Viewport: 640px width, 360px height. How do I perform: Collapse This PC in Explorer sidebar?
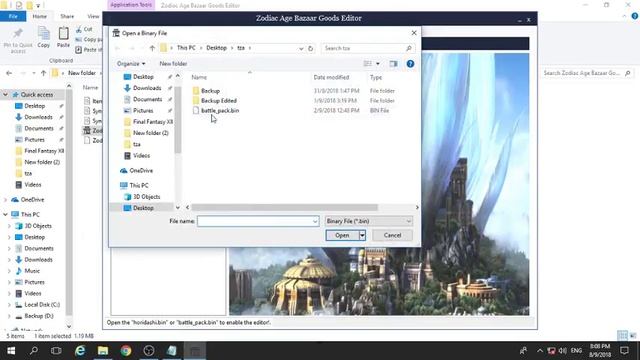pyautogui.click(x=5, y=214)
